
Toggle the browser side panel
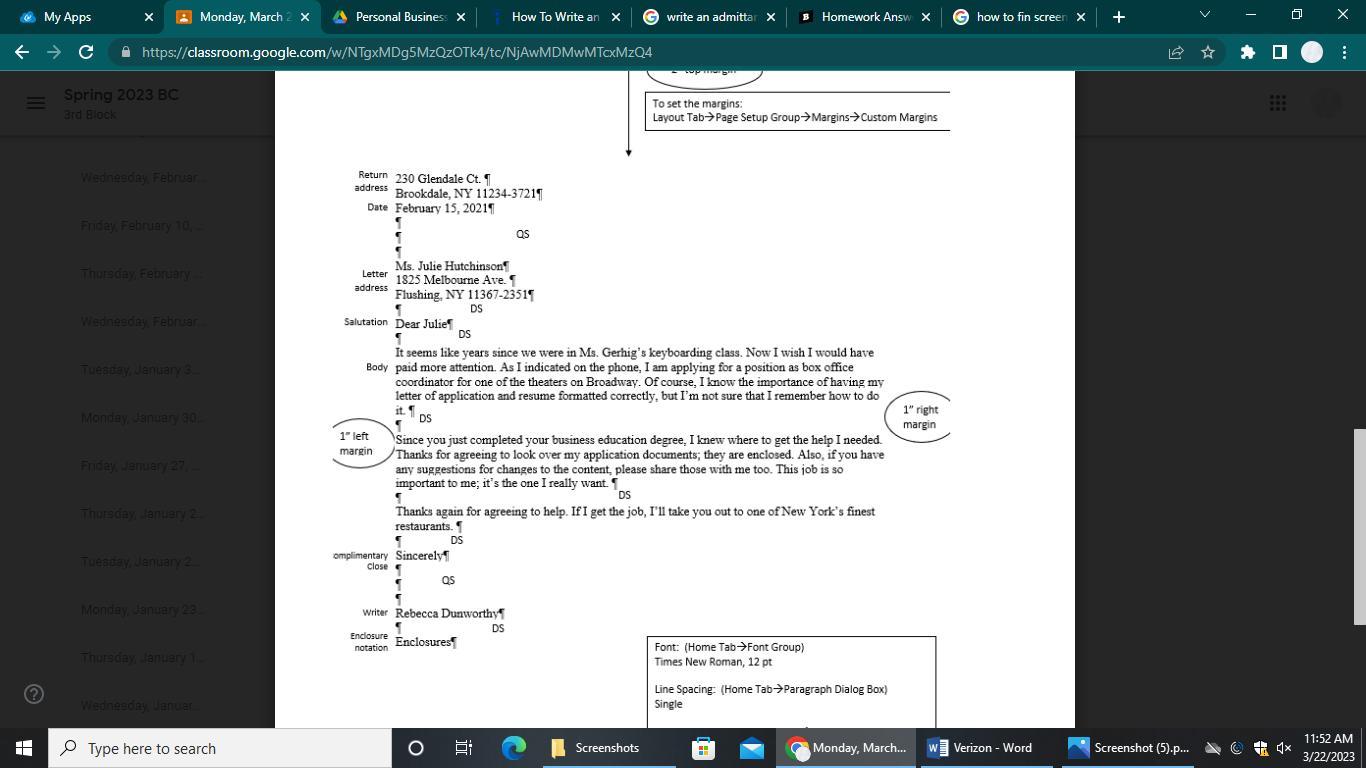click(x=1279, y=52)
